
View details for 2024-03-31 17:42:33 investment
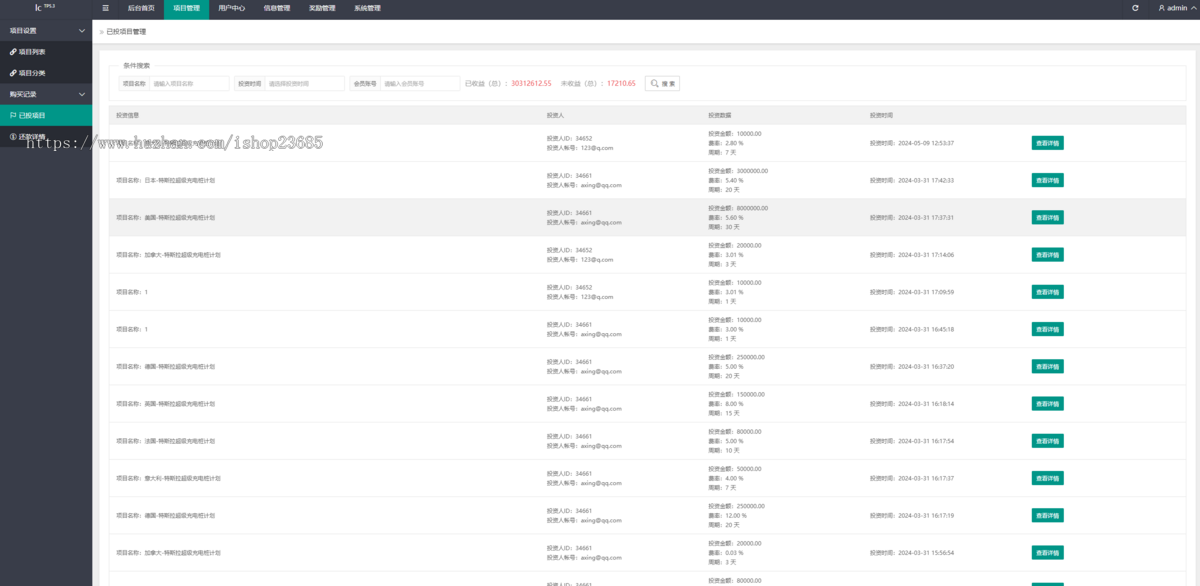pyautogui.click(x=1047, y=180)
